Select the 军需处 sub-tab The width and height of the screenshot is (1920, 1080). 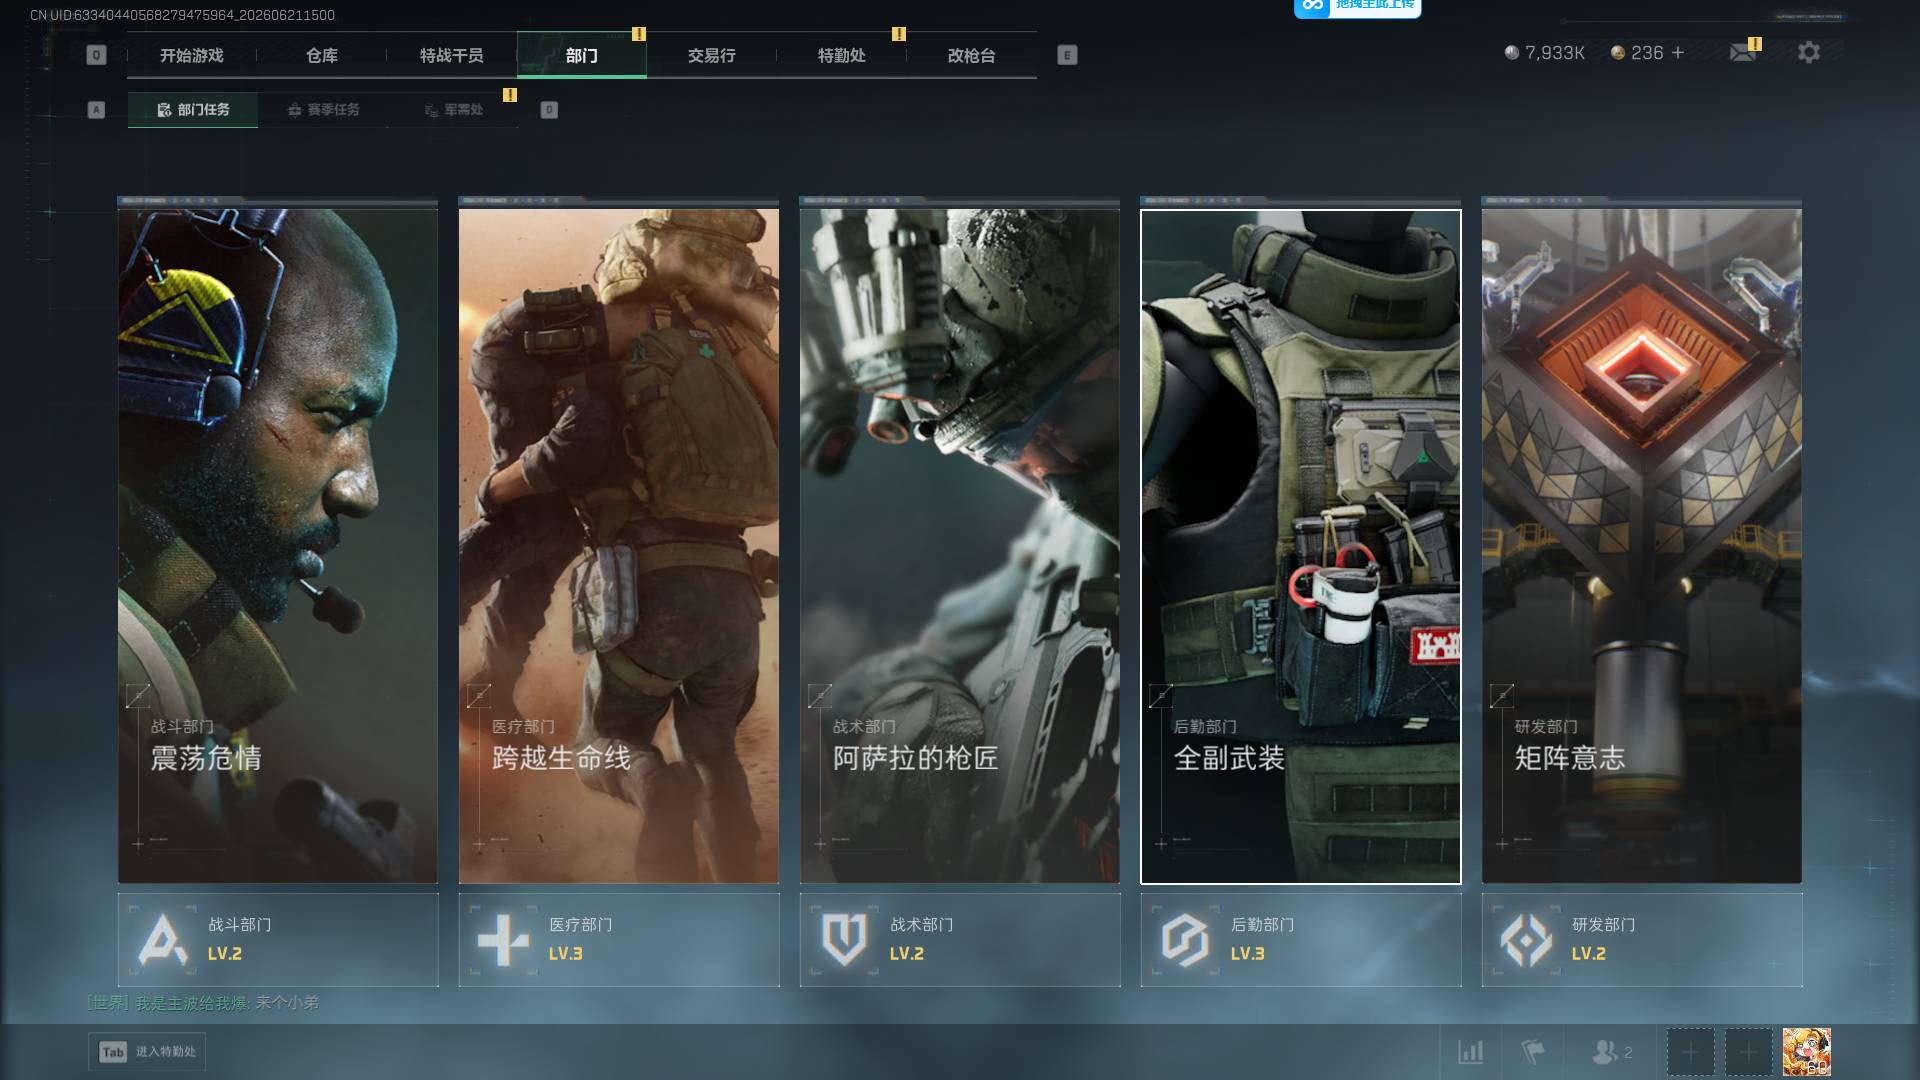coord(453,110)
